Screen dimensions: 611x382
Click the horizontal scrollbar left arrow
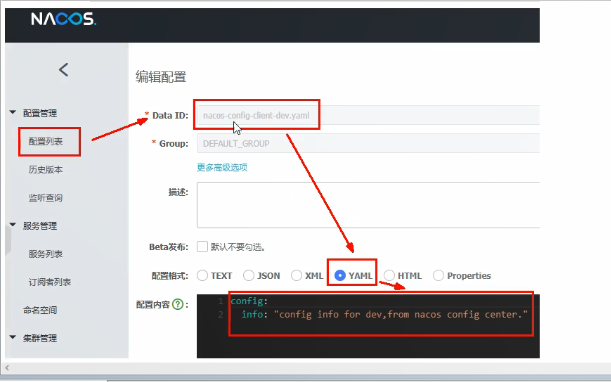7,368
